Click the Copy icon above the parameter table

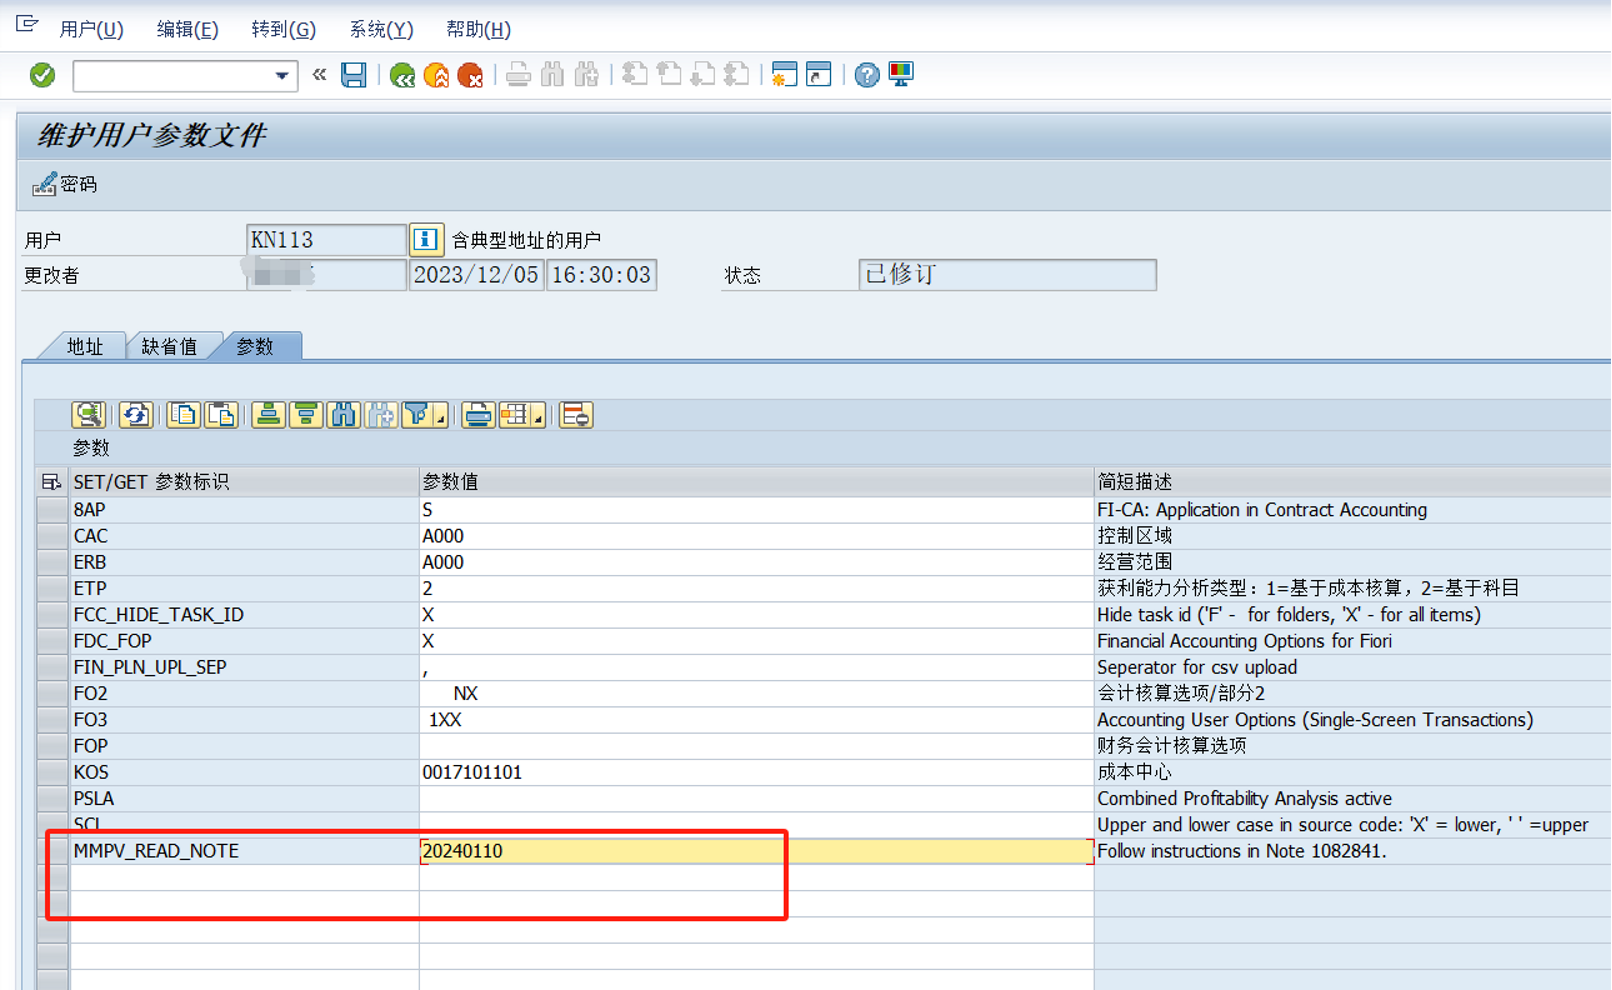click(x=183, y=414)
